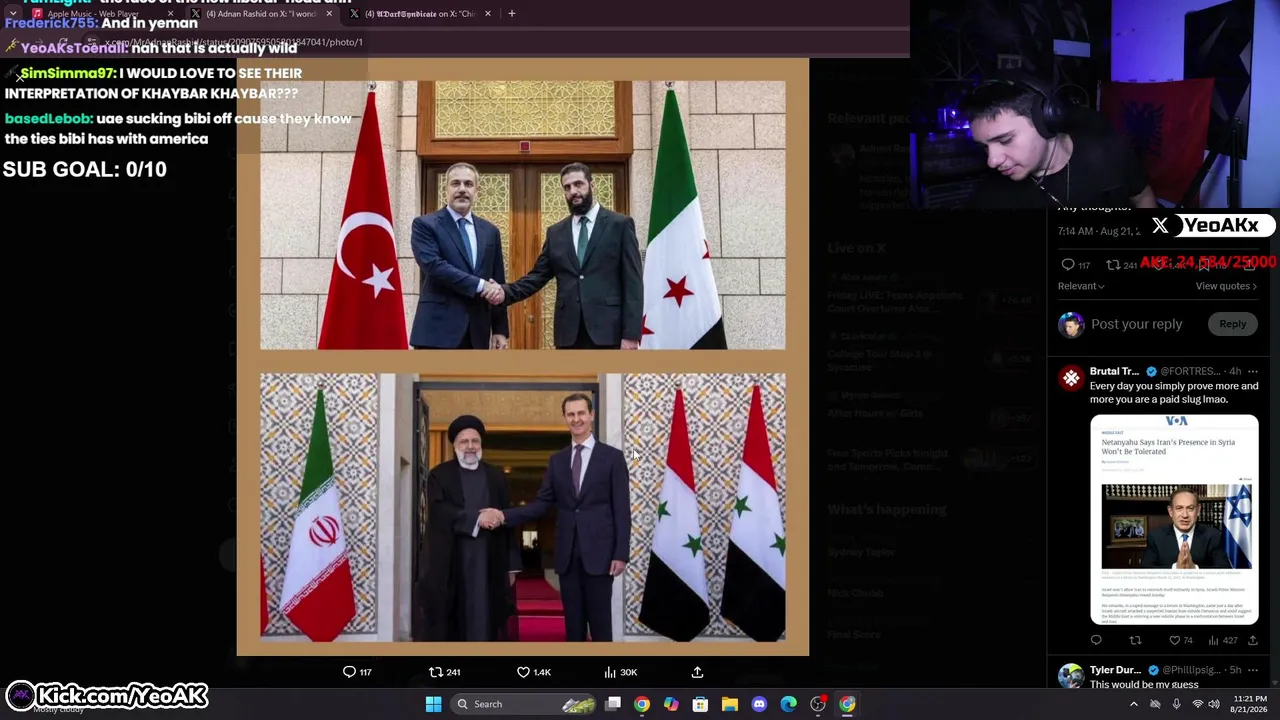Open more options on Brutal Tr... reply

click(1252, 371)
